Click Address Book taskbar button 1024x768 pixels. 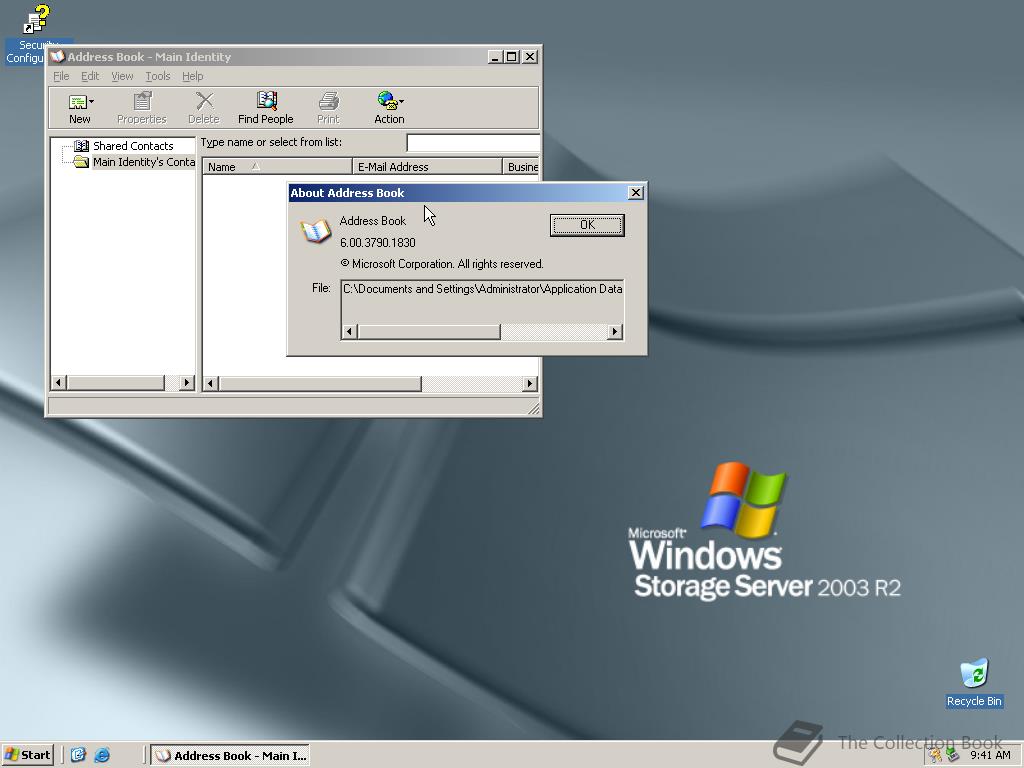tap(230, 756)
